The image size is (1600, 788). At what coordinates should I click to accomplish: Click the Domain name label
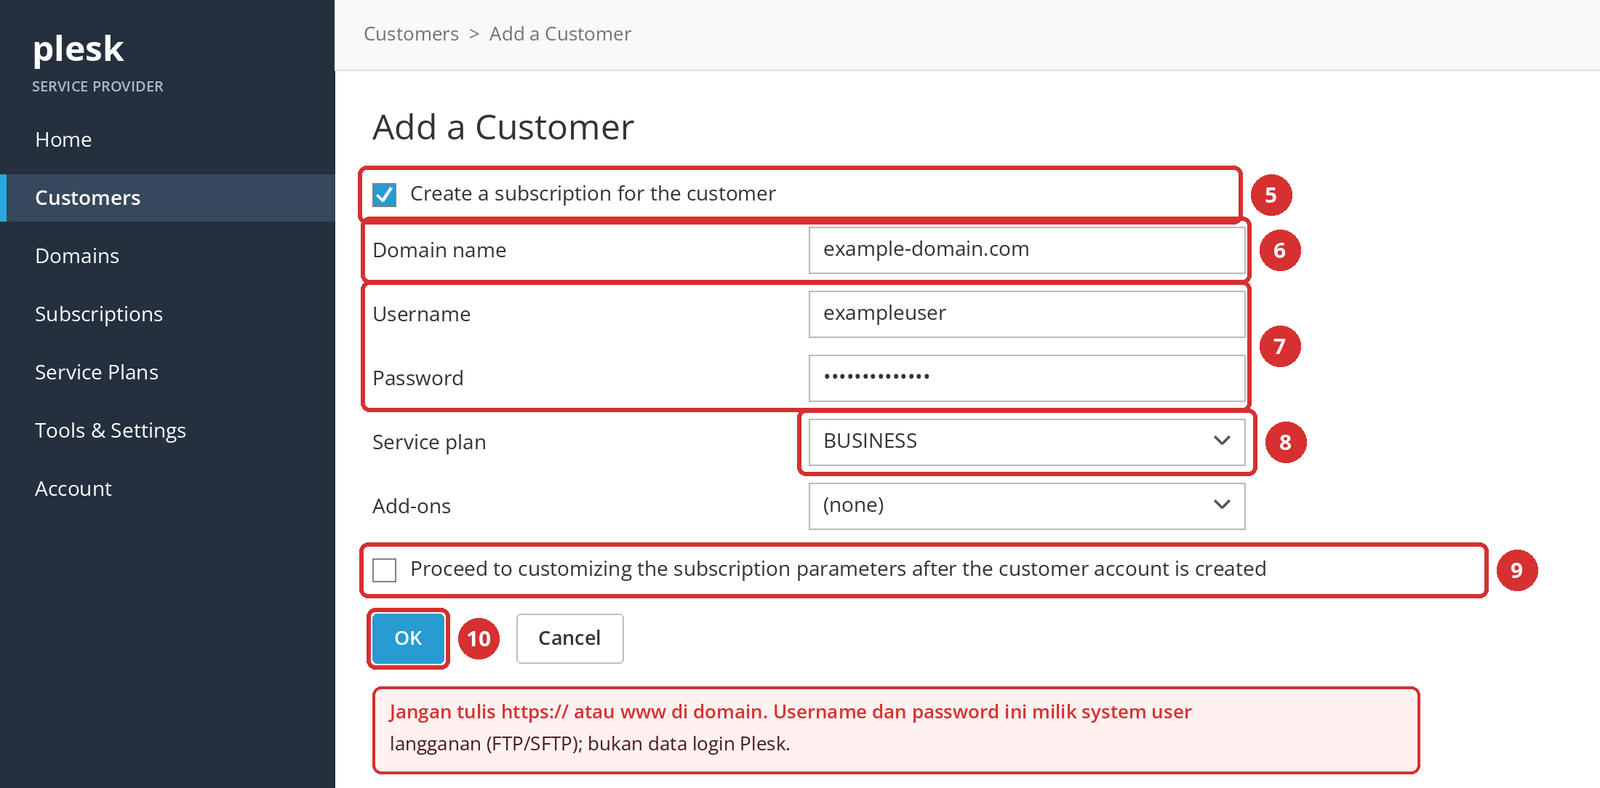click(x=439, y=251)
